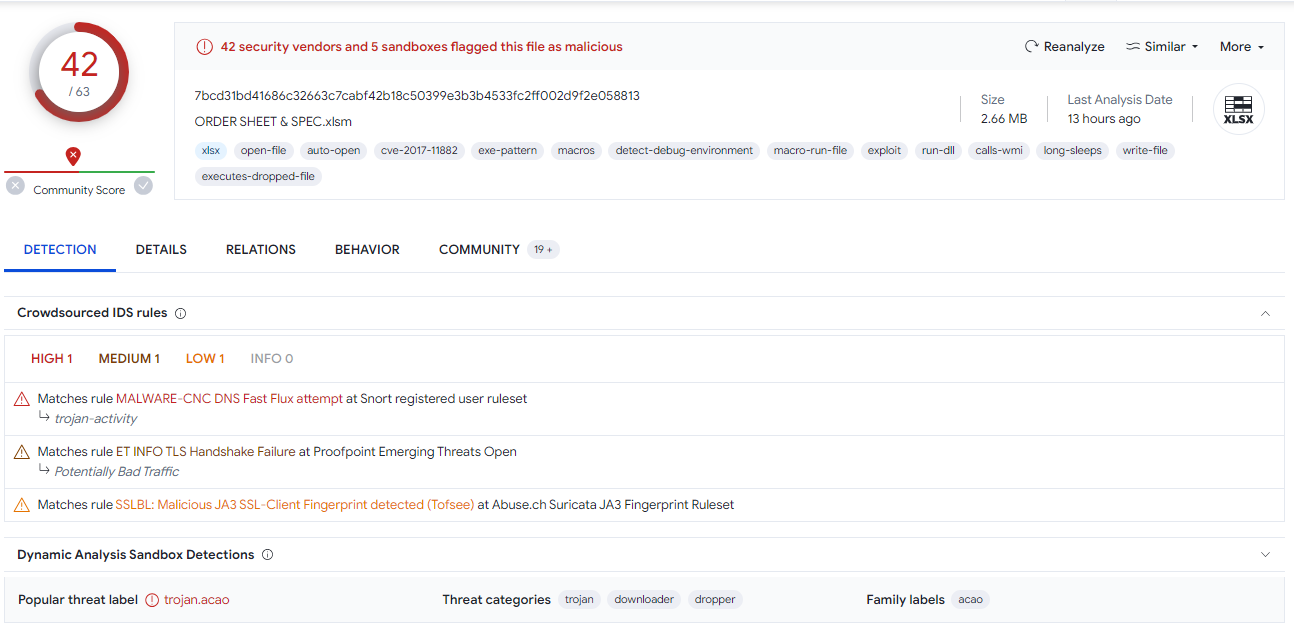The image size is (1294, 624).
Task: Open the RELATIONS tab
Action: 261,250
